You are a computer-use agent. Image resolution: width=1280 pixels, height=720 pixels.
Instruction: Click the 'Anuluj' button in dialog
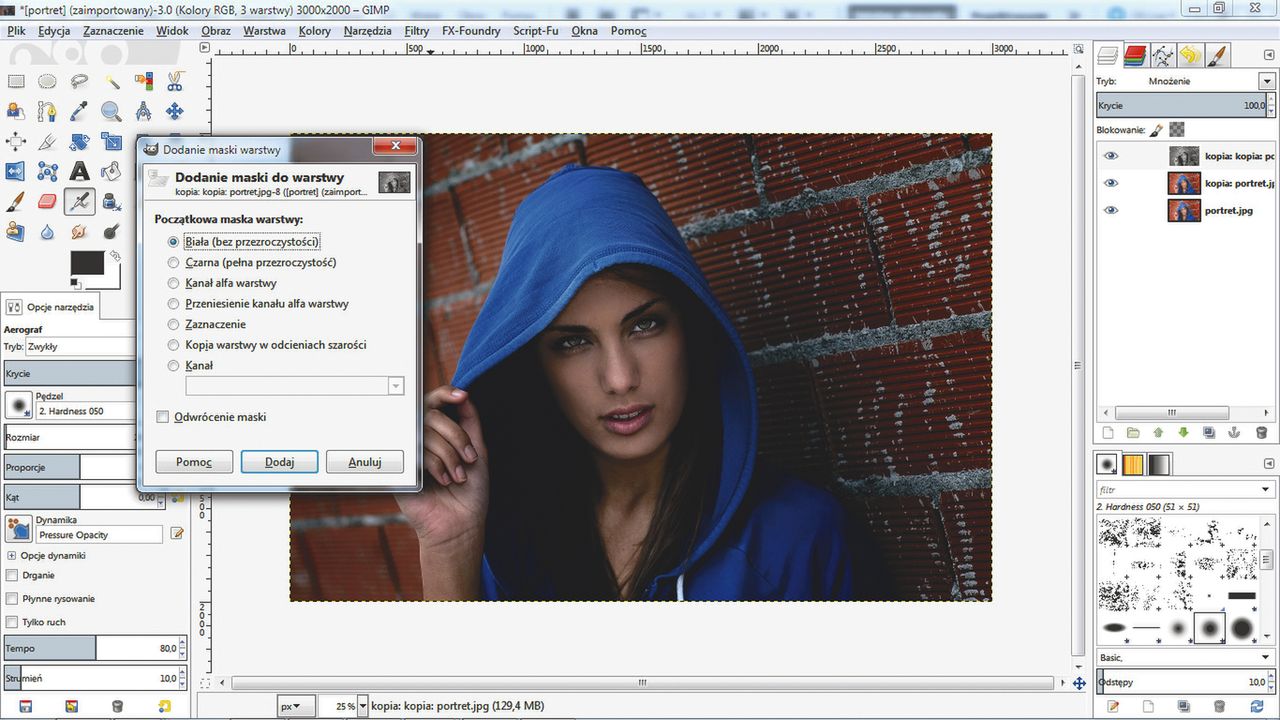pyautogui.click(x=365, y=462)
